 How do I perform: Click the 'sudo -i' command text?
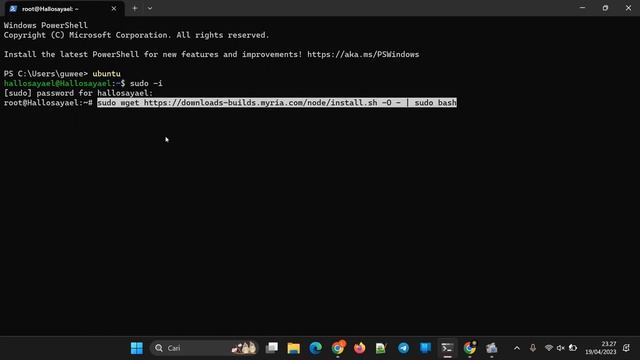[x=146, y=83]
